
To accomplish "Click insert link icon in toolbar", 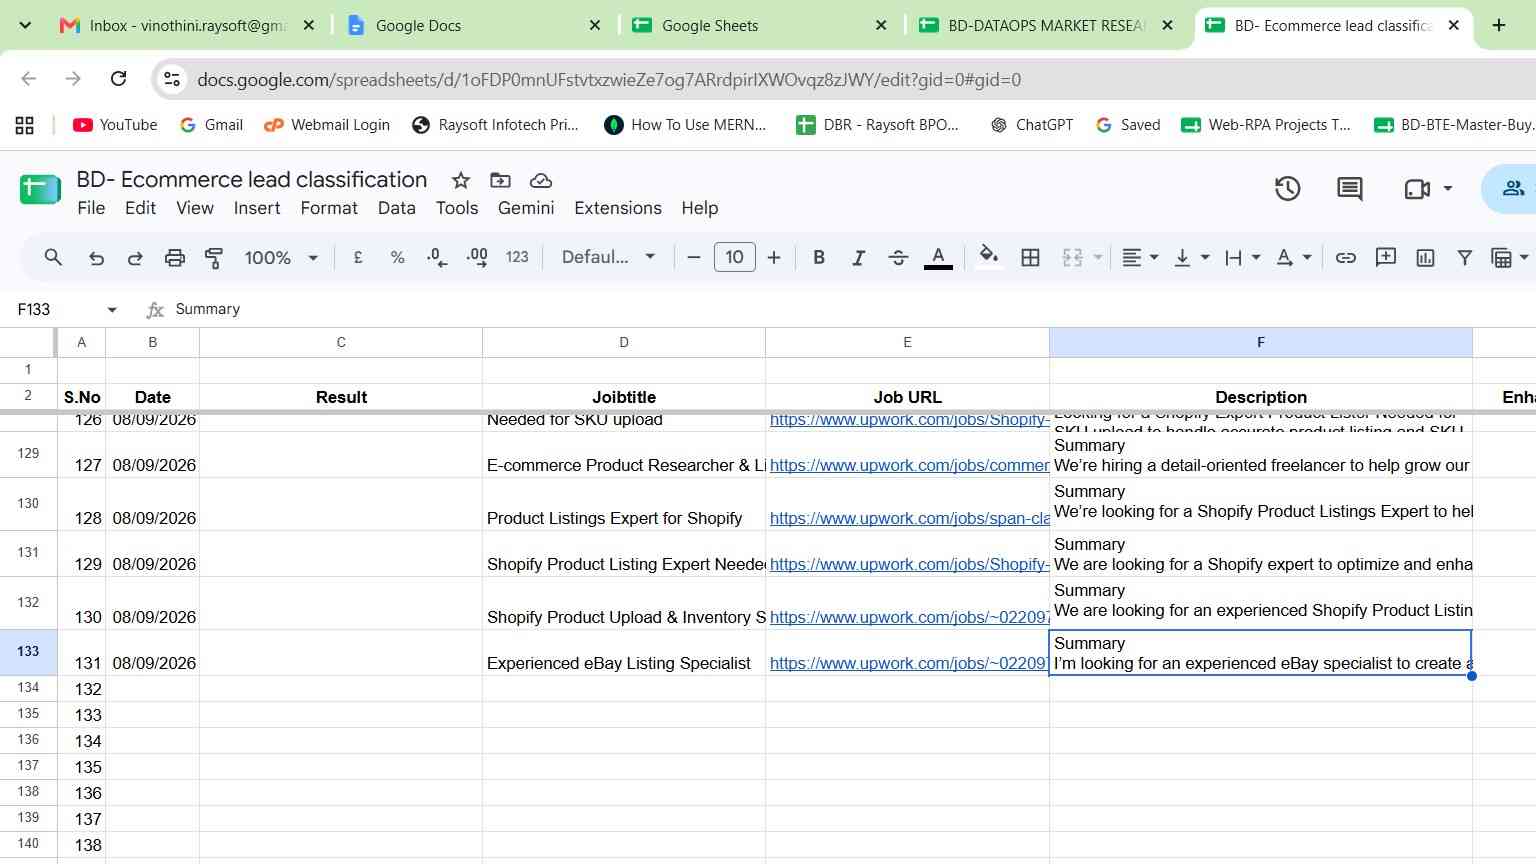I will point(1346,258).
